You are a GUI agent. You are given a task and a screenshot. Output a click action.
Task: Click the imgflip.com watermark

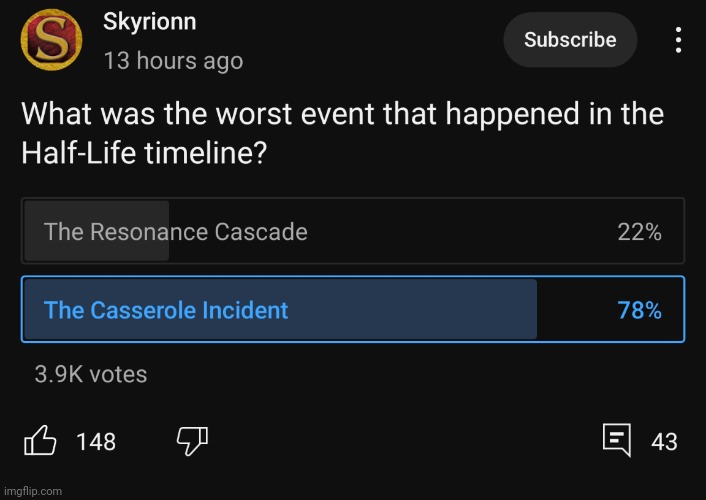32,491
